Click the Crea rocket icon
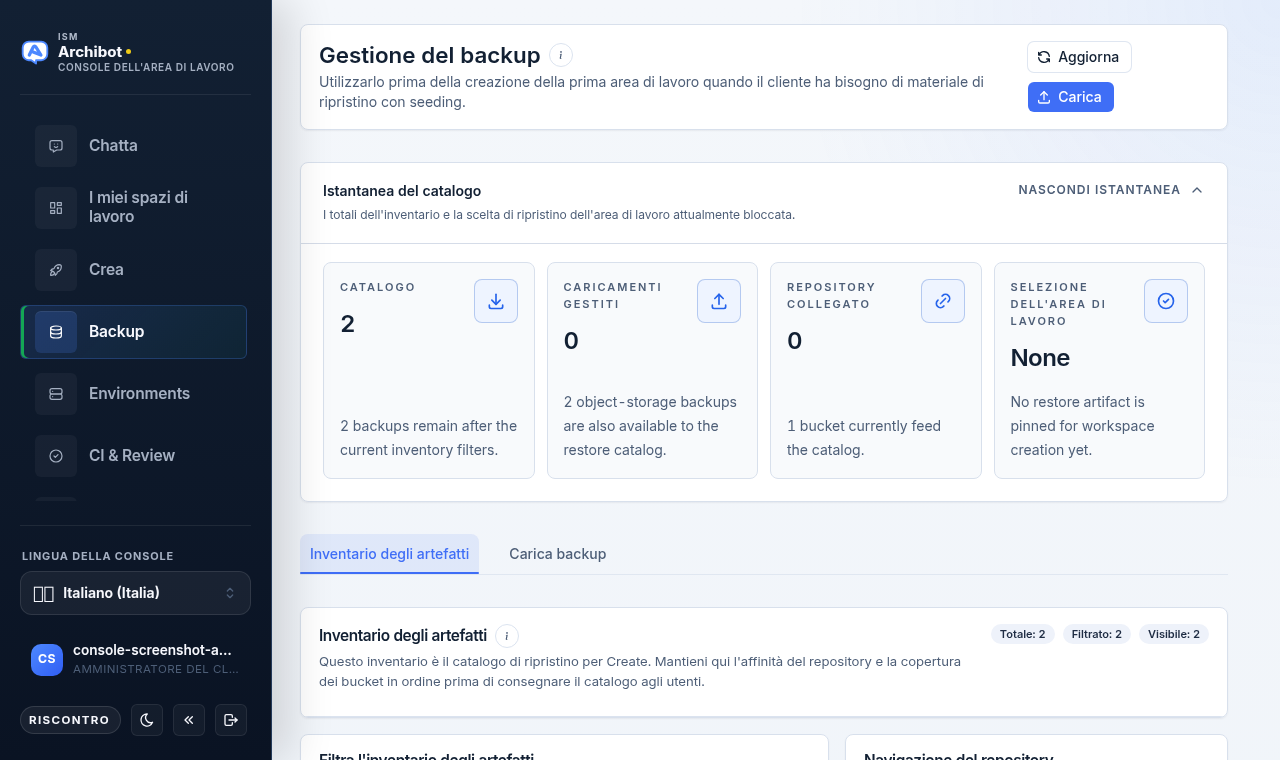 [x=56, y=270]
